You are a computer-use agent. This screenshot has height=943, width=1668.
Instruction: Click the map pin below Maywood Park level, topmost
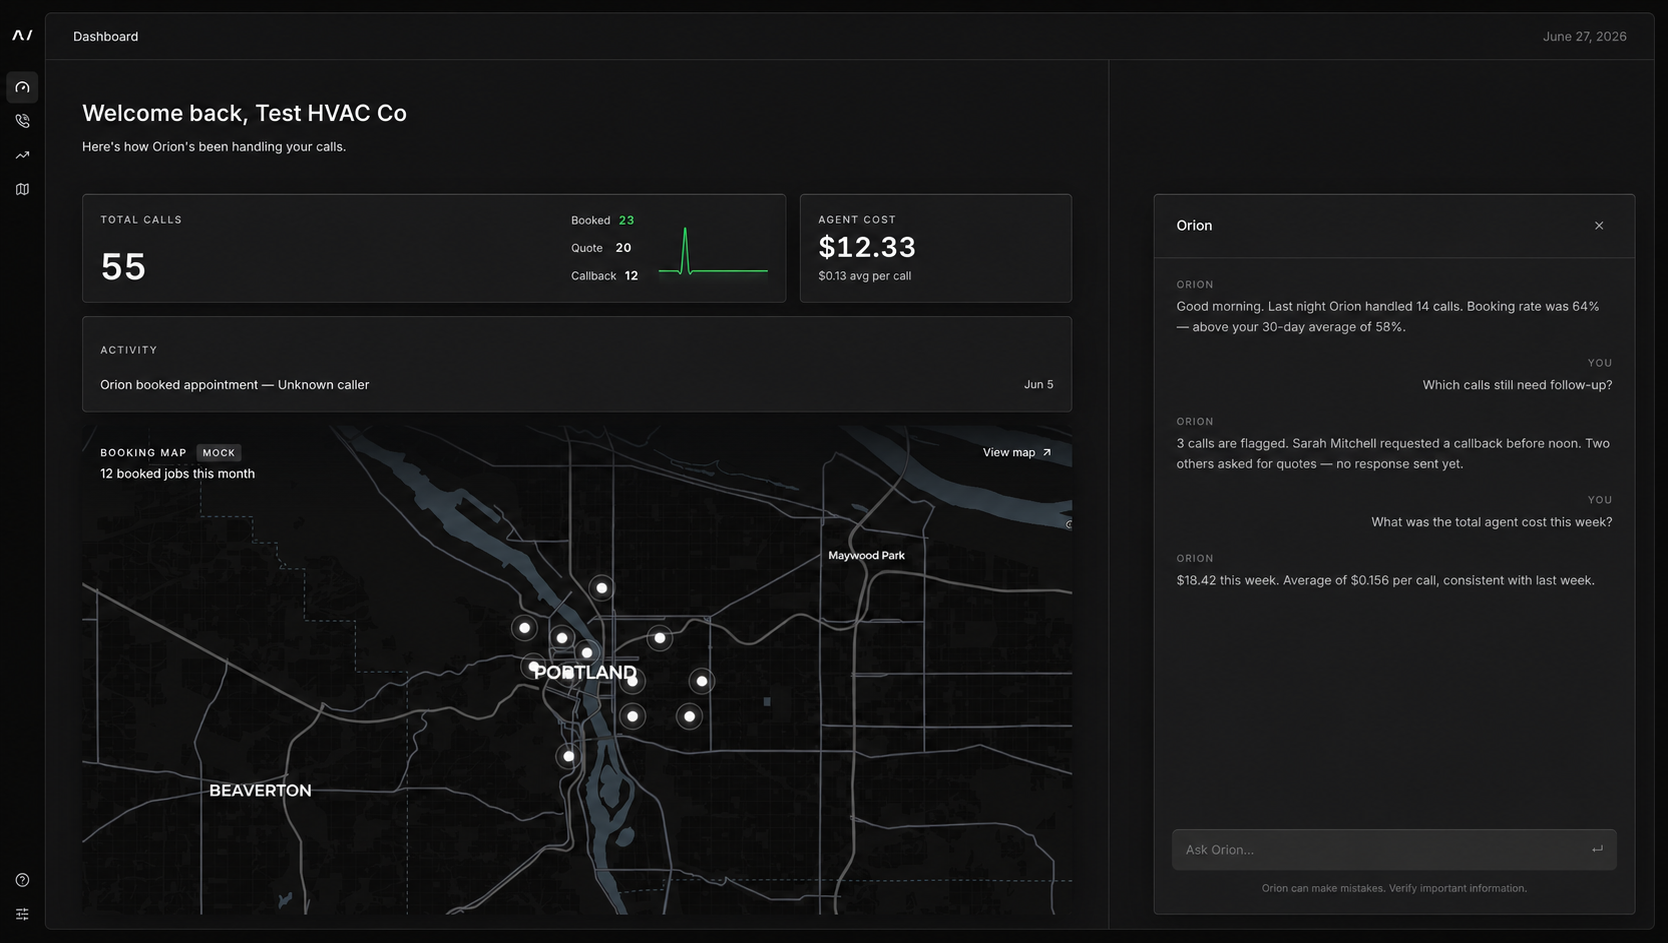tap(601, 588)
